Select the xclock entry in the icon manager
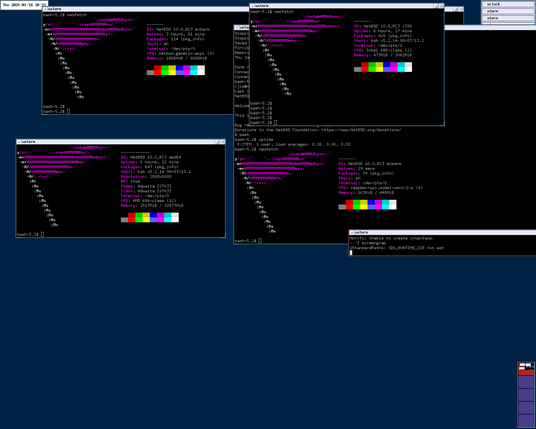This screenshot has height=429, width=536. pos(508,4)
